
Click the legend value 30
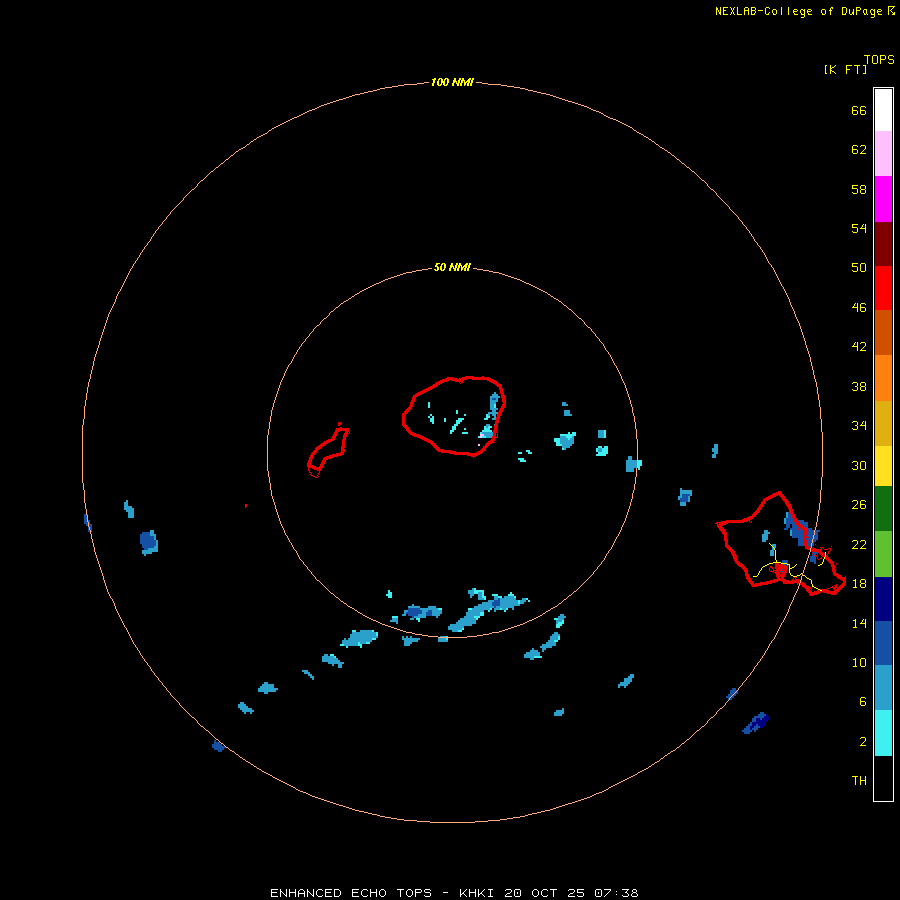coord(859,465)
